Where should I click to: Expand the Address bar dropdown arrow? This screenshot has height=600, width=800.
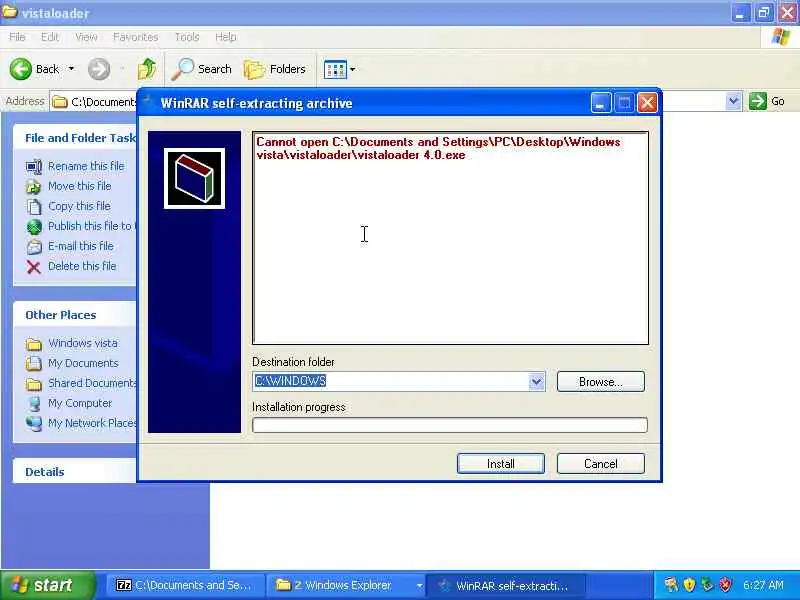[x=733, y=101]
